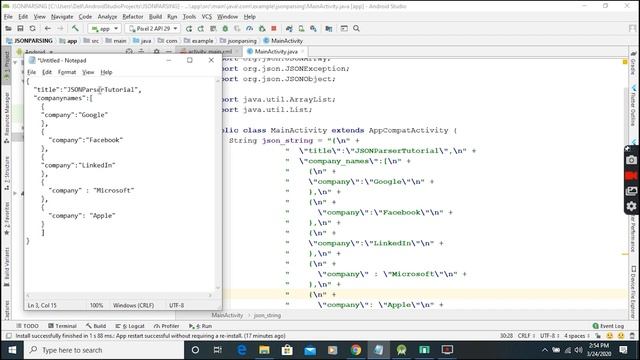The image size is (640, 360).
Task: Open the TODO tool window
Action: click(27, 326)
